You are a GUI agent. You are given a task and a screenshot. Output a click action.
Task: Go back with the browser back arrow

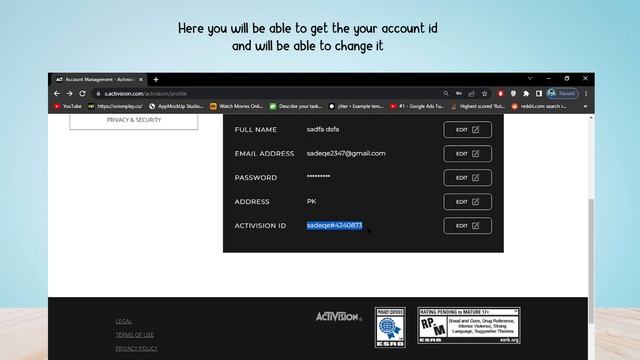57,93
